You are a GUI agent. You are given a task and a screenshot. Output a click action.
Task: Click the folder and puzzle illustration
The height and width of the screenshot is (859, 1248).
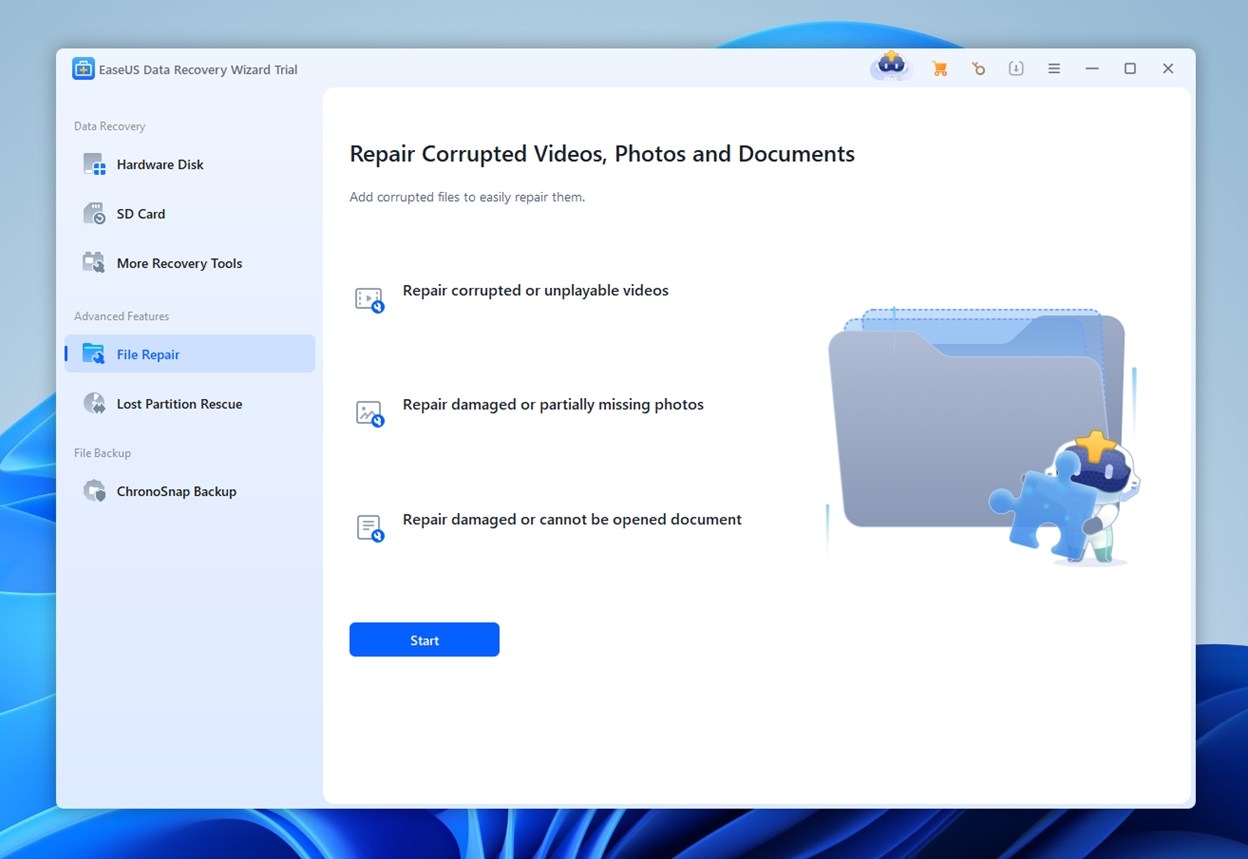[x=984, y=435]
